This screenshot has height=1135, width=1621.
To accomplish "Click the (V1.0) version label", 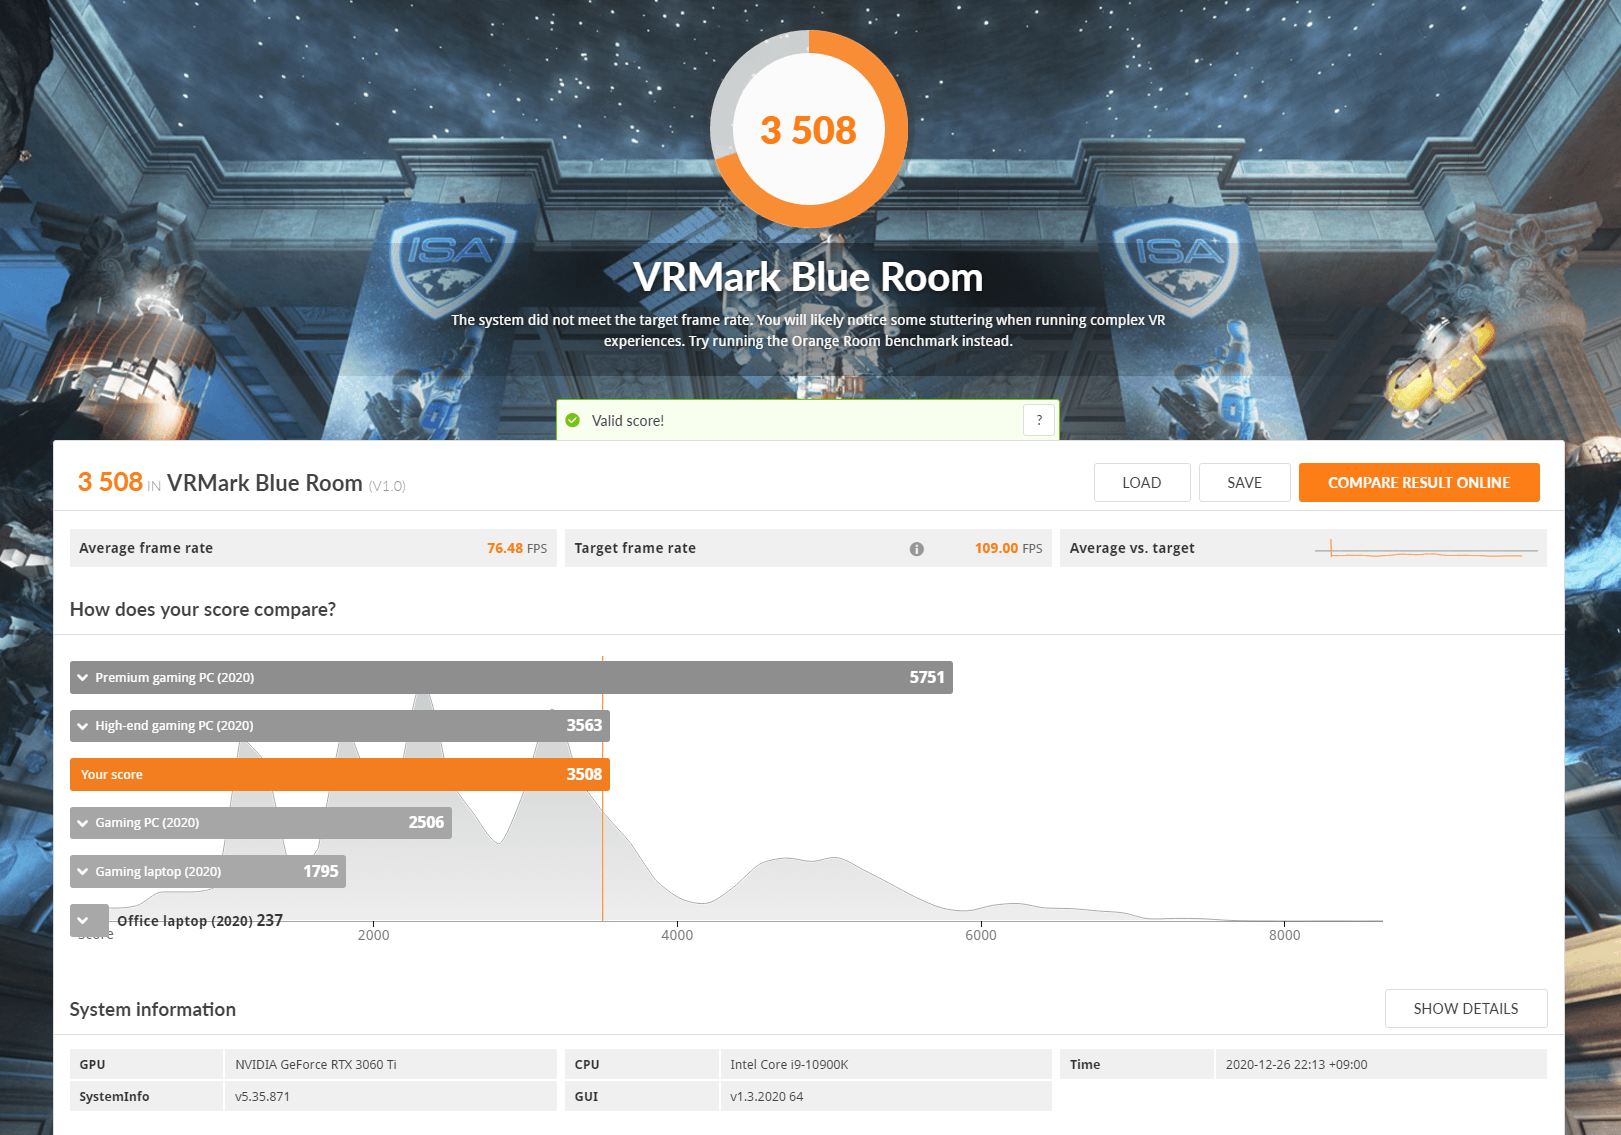I will [x=387, y=486].
